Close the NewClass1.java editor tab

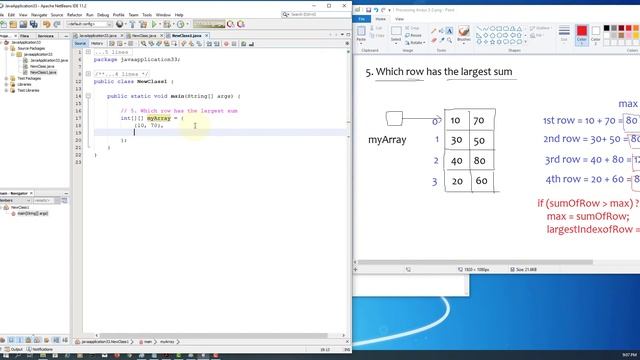coord(207,36)
